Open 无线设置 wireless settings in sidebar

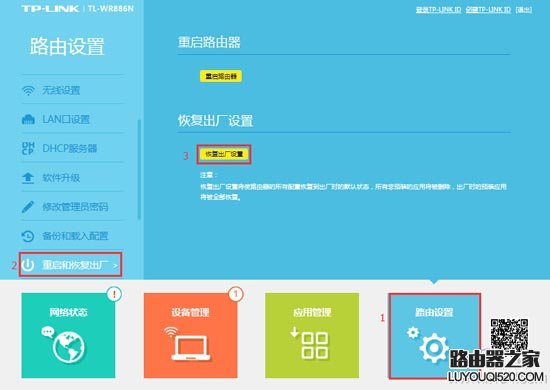click(72, 90)
